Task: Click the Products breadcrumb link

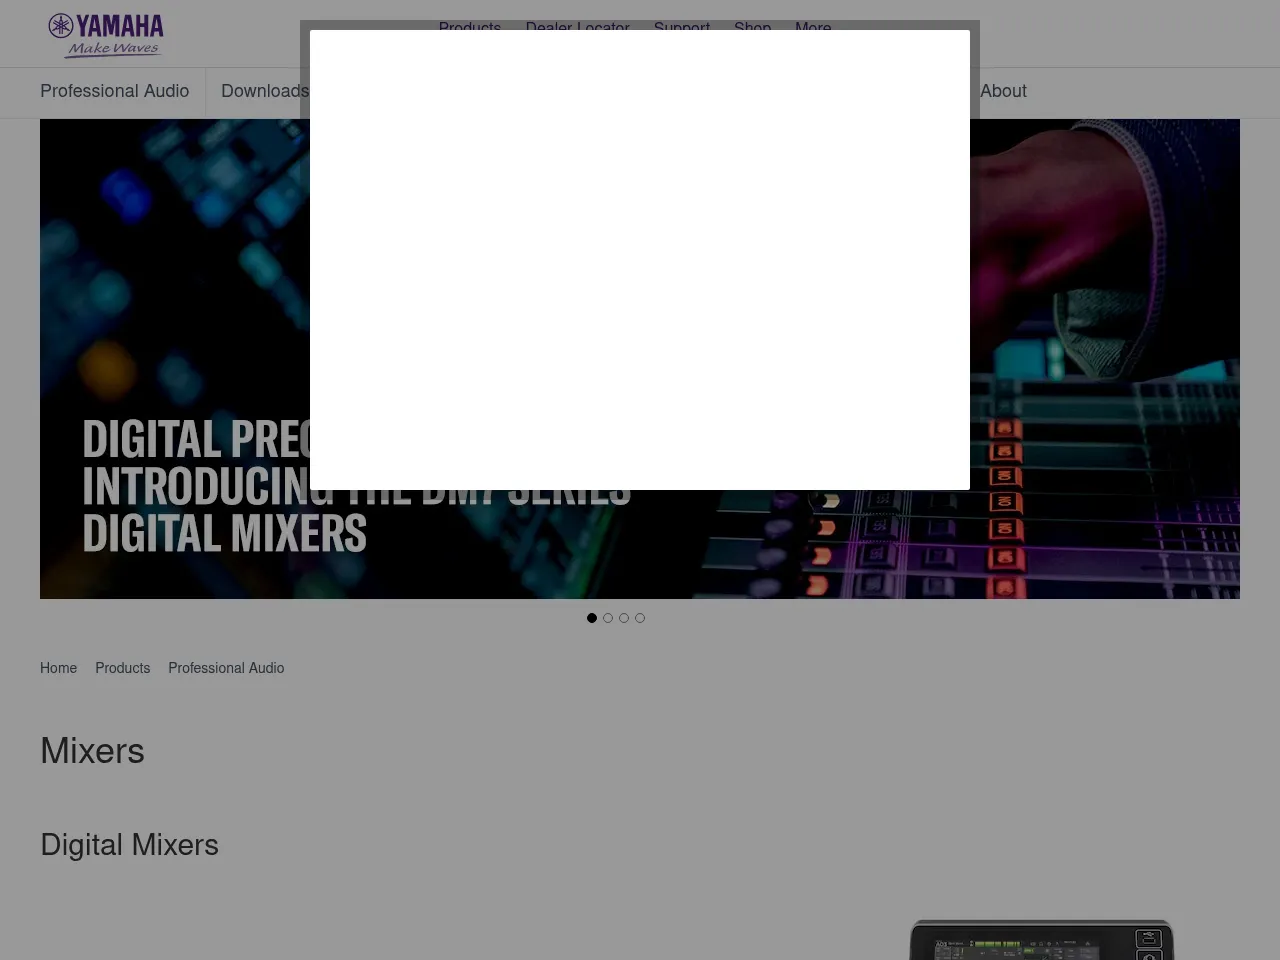Action: 122,668
